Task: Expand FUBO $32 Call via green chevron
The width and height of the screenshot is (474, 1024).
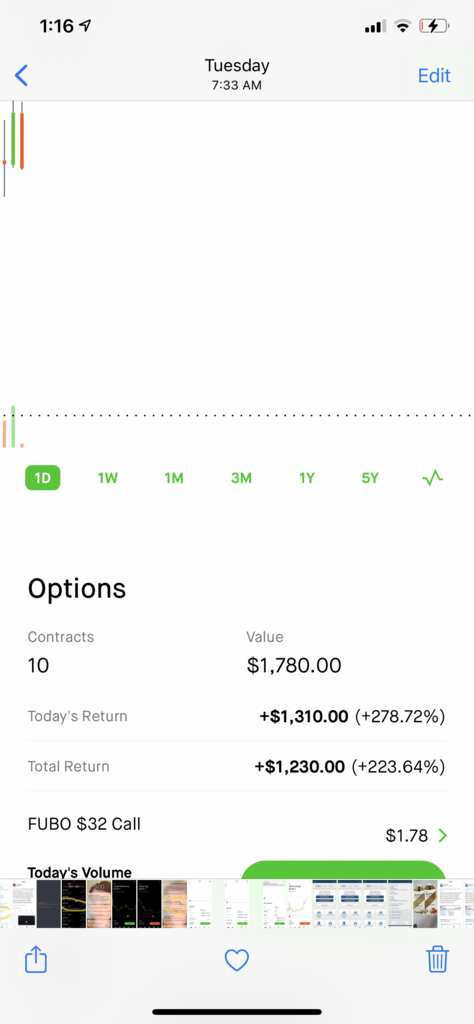Action: pos(443,835)
